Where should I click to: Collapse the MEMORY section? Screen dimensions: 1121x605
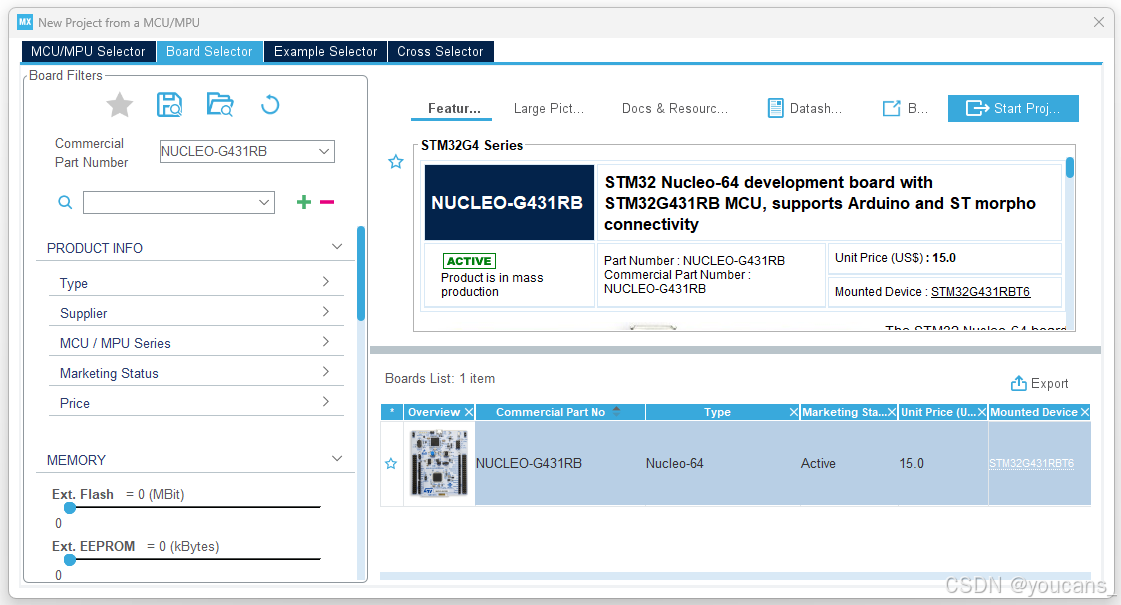coord(337,458)
